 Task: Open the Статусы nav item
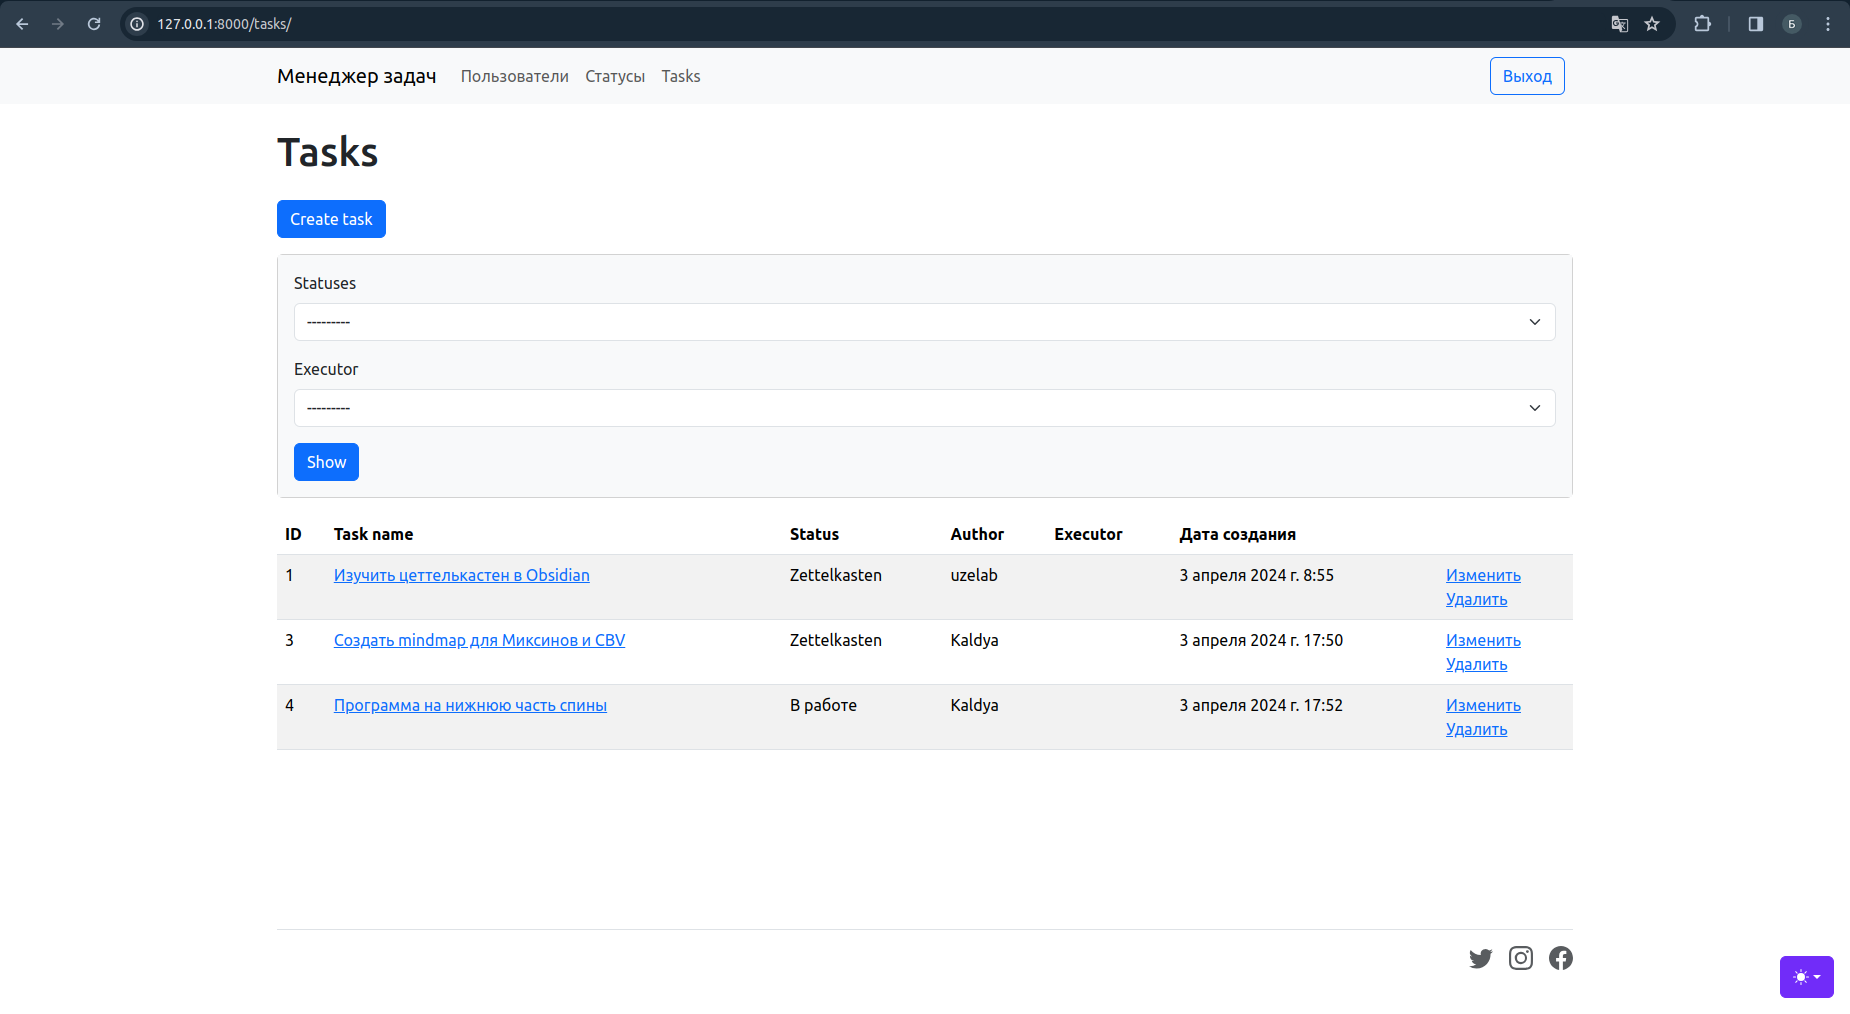point(615,76)
